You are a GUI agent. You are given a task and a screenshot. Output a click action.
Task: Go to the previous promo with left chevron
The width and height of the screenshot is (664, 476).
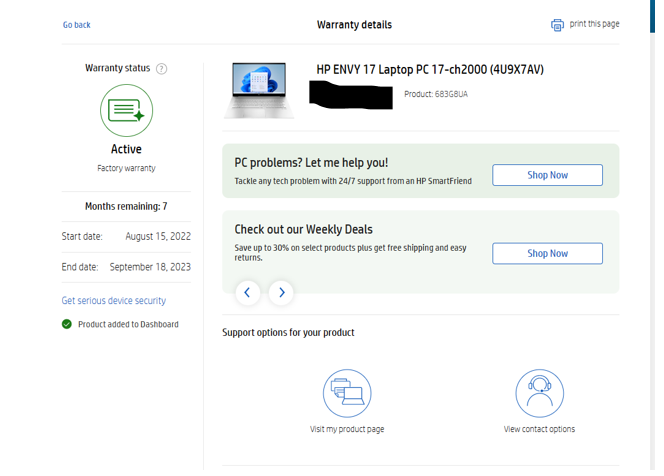pos(248,292)
